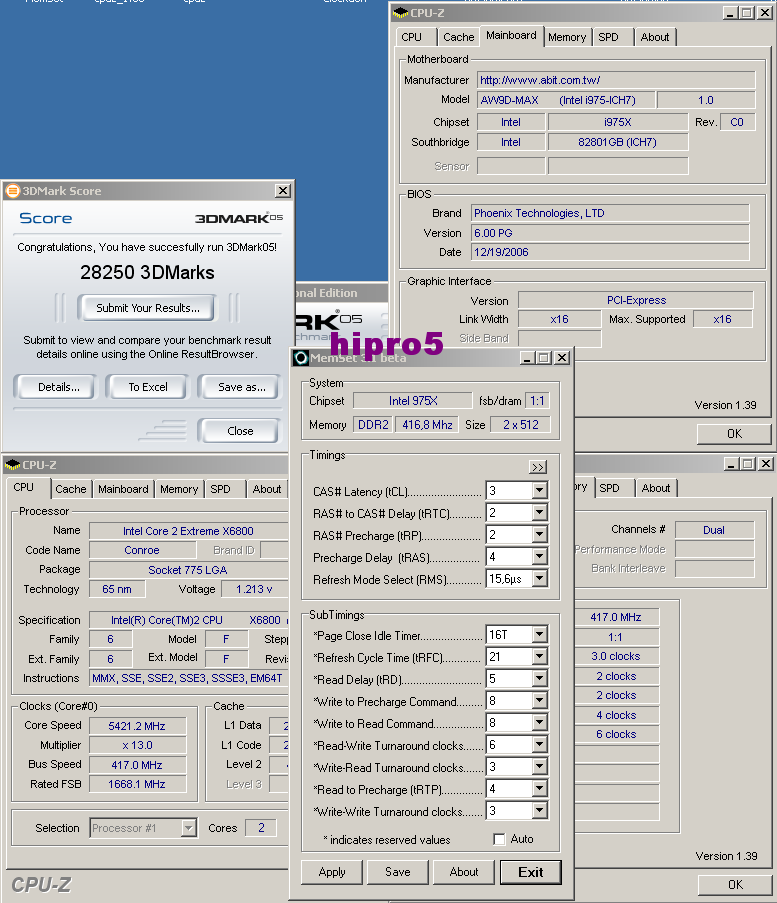Click the Cores count field
Image resolution: width=777 pixels, height=903 pixels.
[261, 828]
